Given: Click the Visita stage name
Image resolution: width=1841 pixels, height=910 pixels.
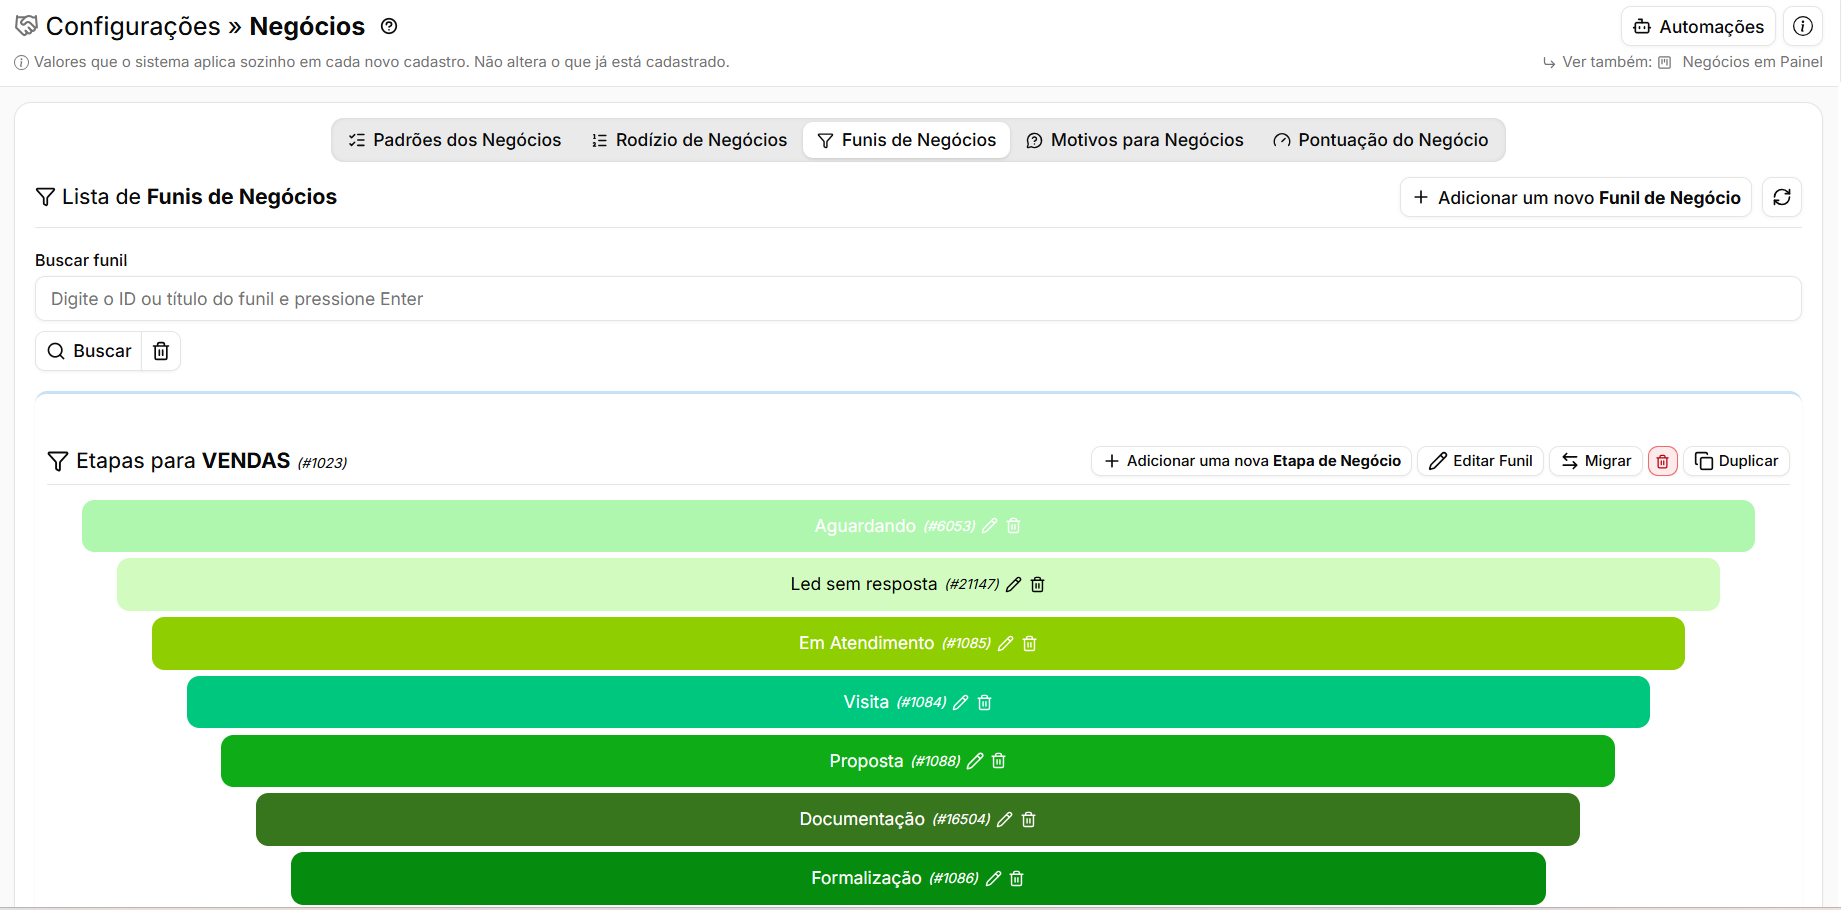Looking at the screenshot, I should pos(866,702).
